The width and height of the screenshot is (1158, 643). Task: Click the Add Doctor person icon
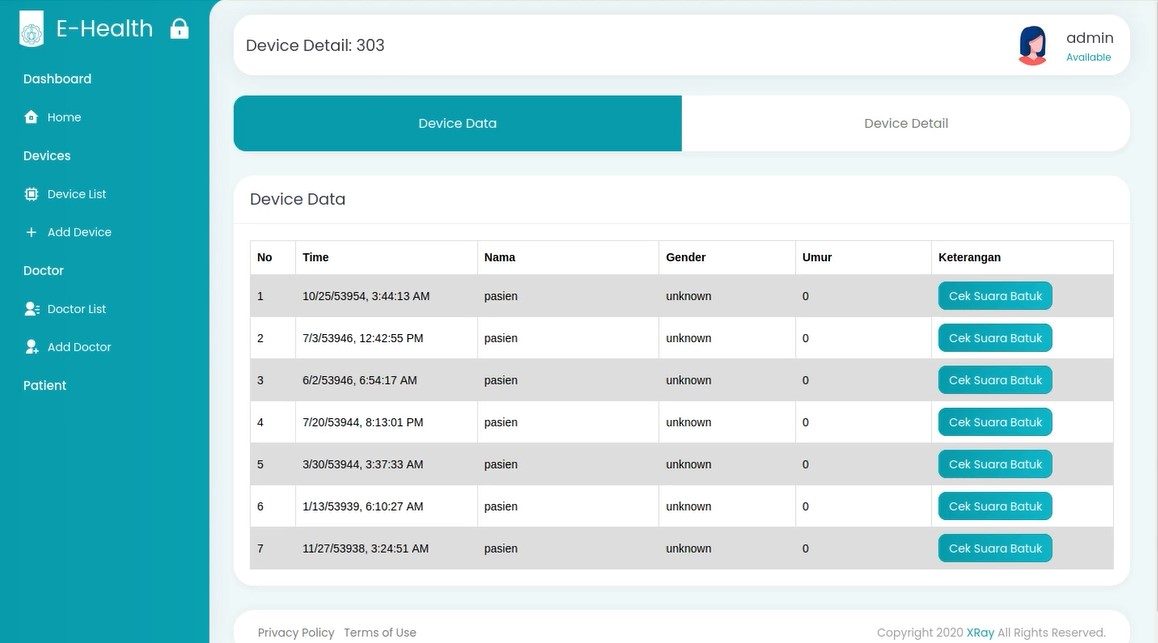(31, 346)
